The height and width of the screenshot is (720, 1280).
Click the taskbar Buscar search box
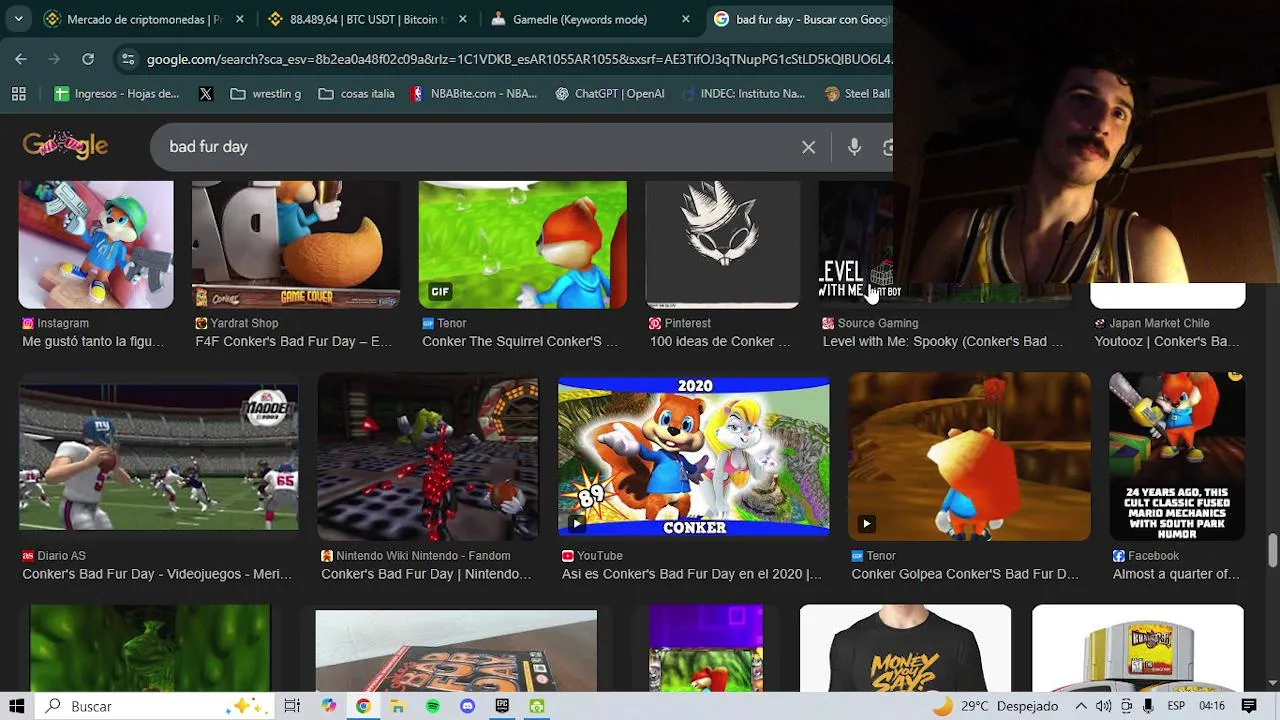click(154, 706)
